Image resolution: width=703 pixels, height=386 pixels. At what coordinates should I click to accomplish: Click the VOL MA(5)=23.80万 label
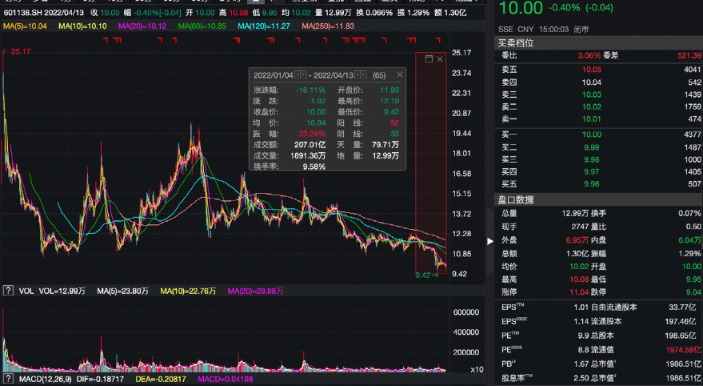point(122,291)
